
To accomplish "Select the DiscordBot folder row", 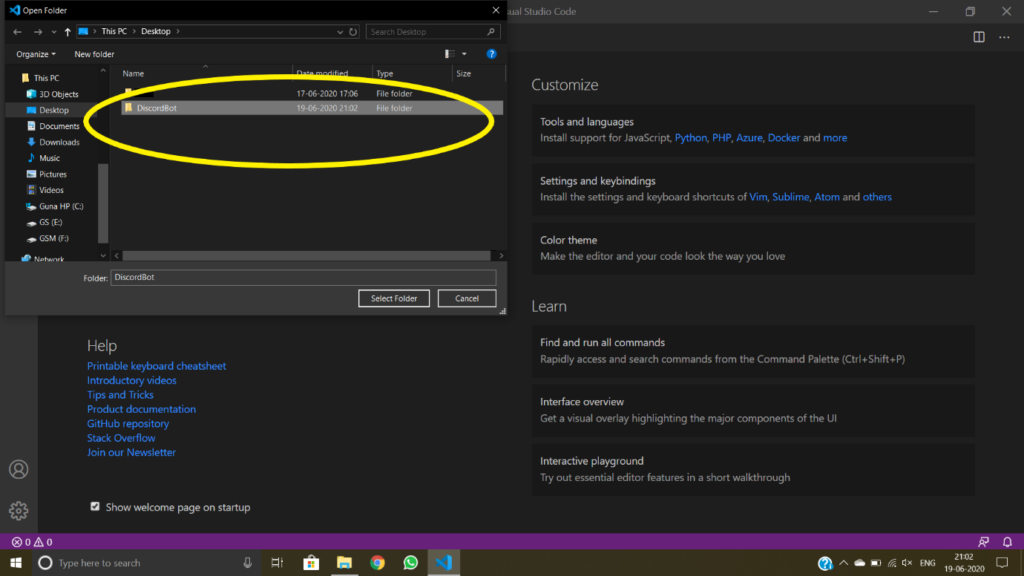I will point(312,108).
